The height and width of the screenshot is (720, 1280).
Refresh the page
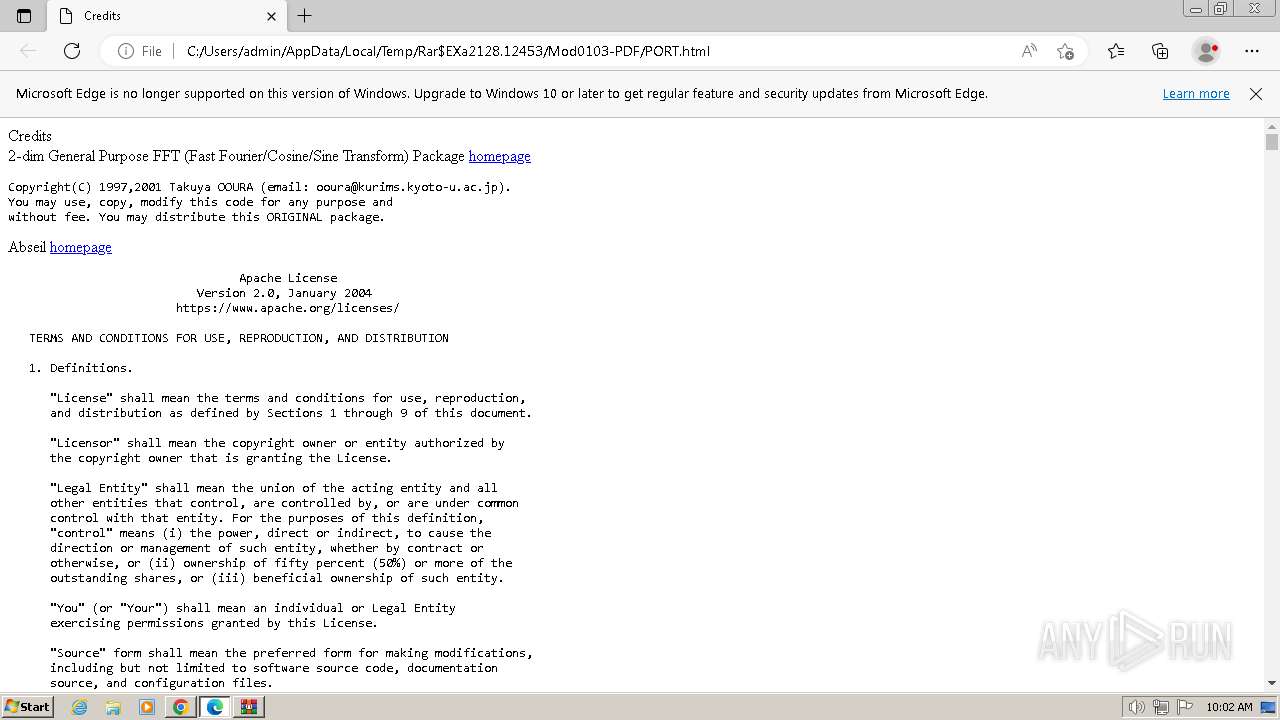tap(72, 51)
